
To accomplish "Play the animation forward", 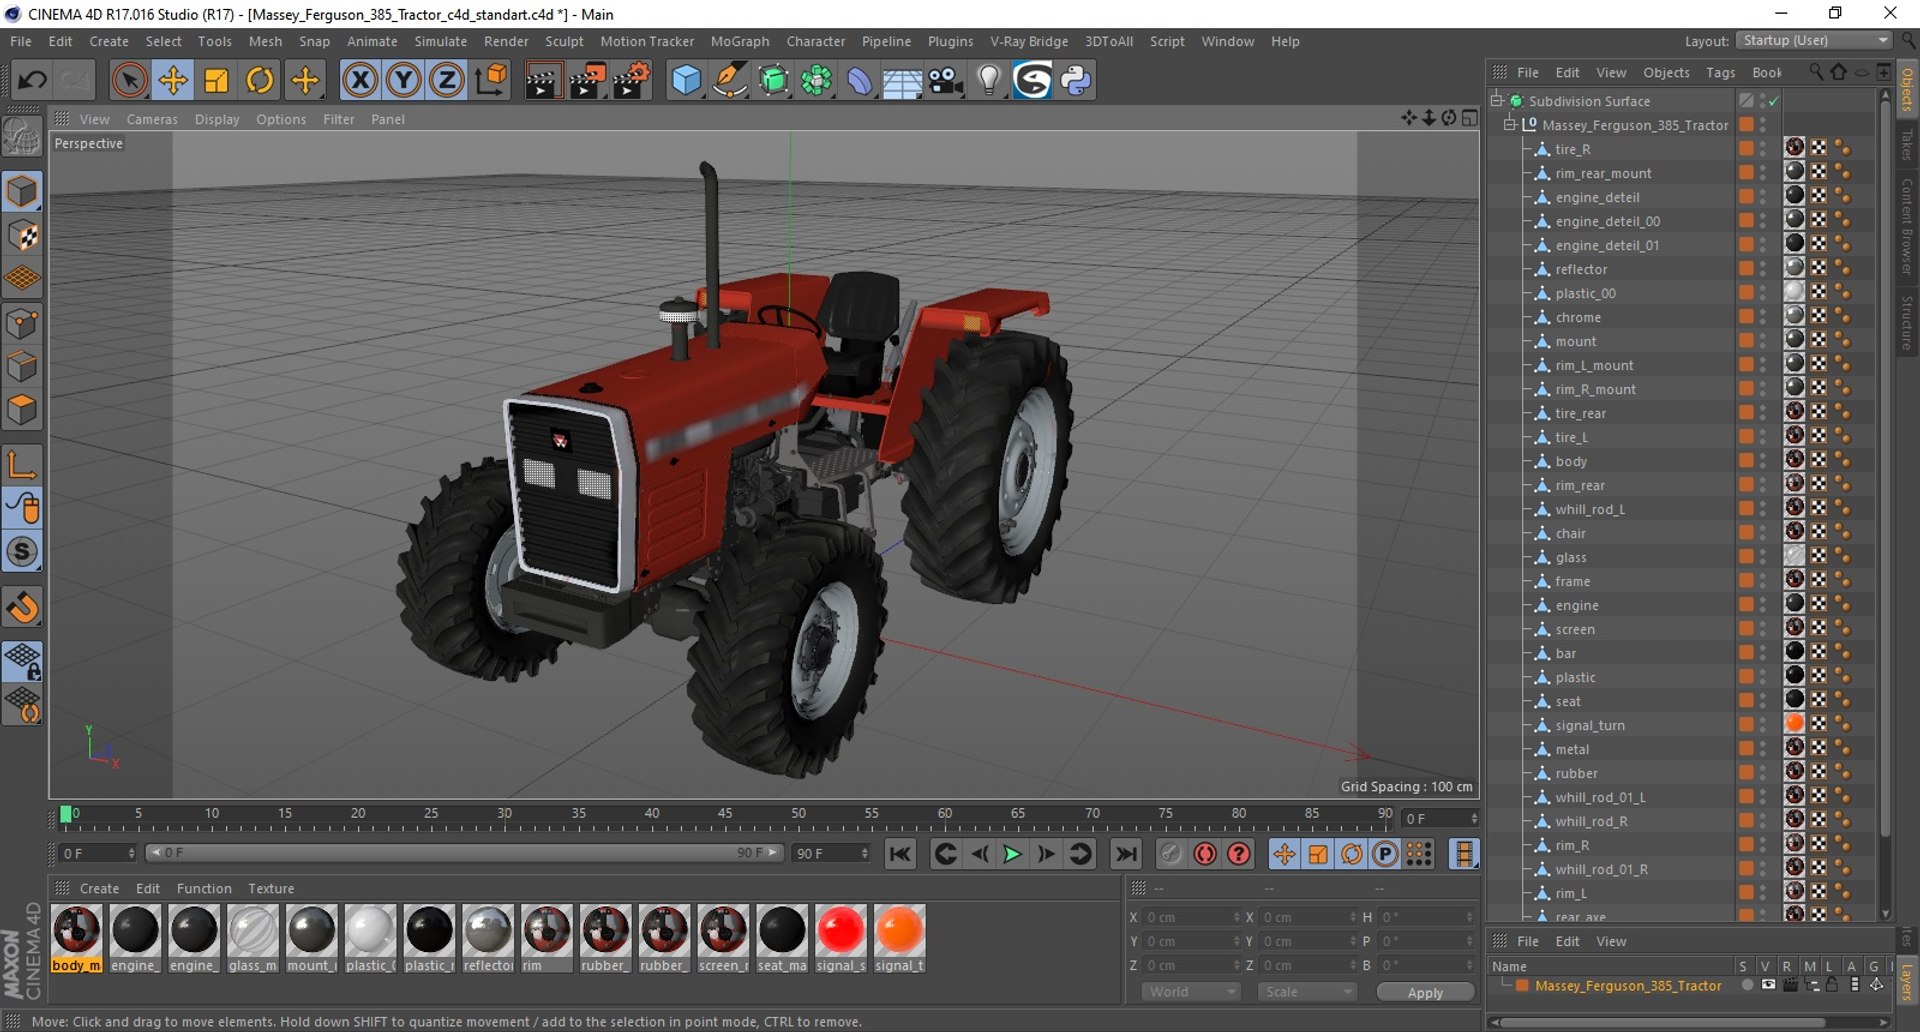I will pos(1012,854).
